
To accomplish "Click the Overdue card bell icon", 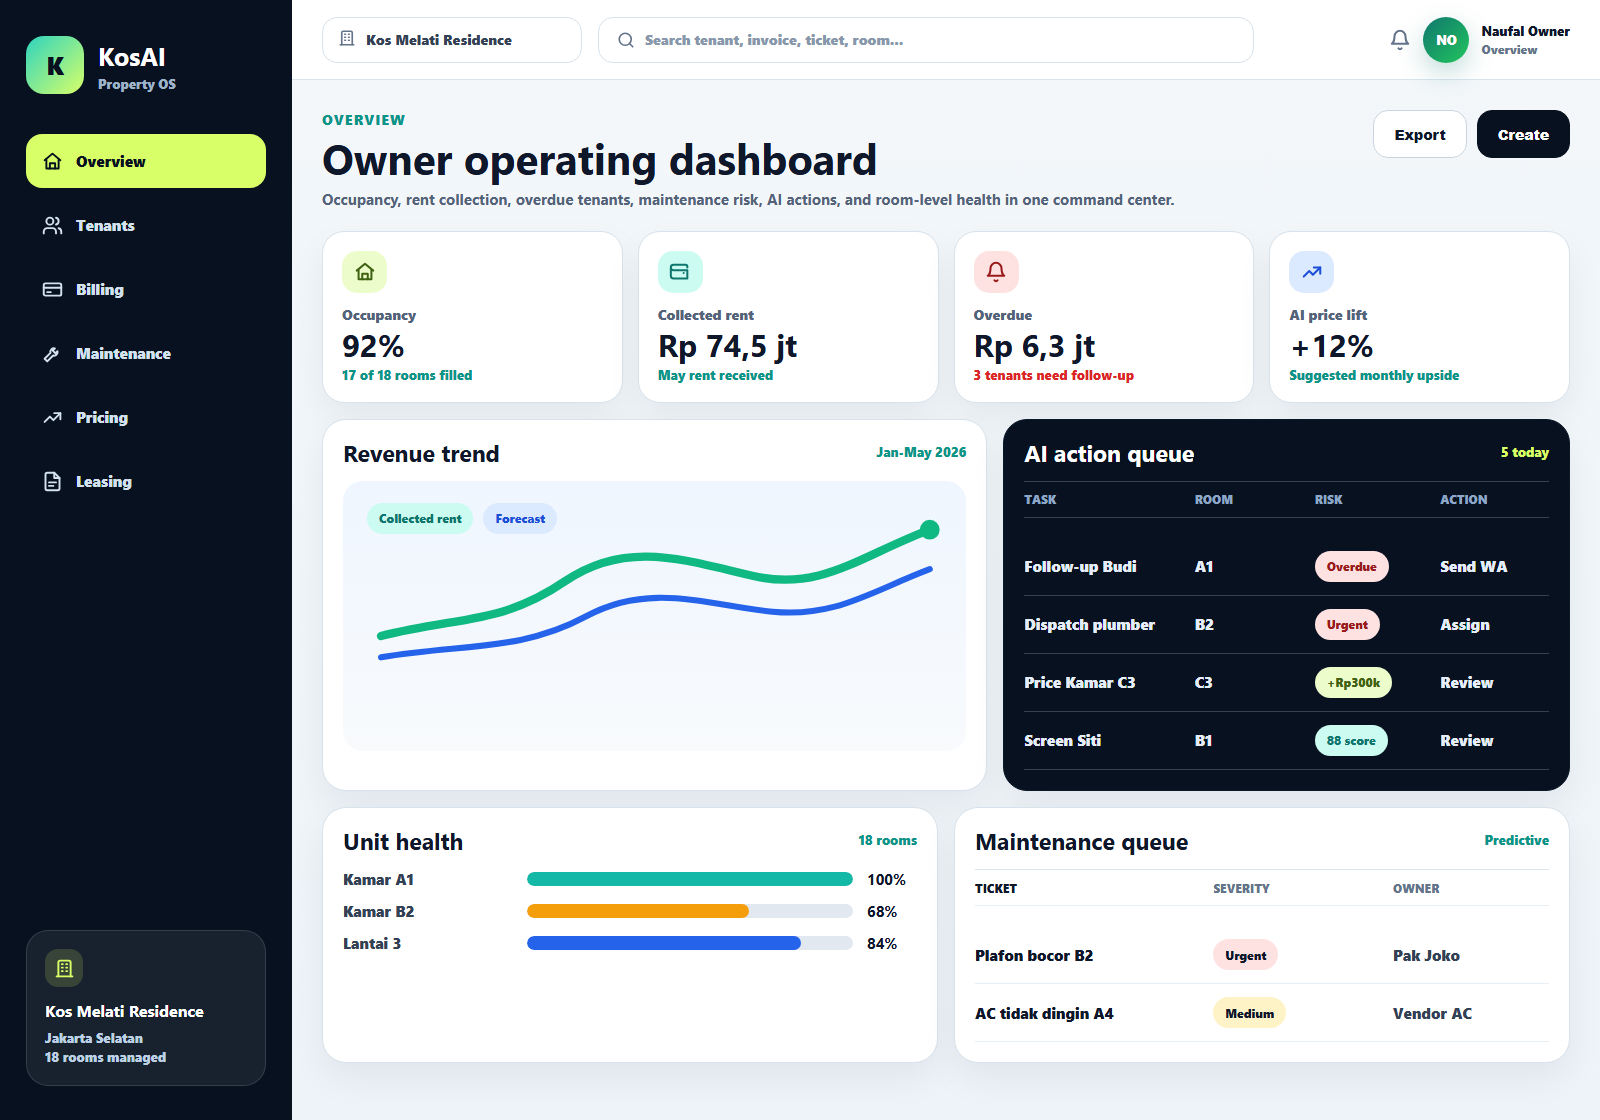I will point(996,271).
